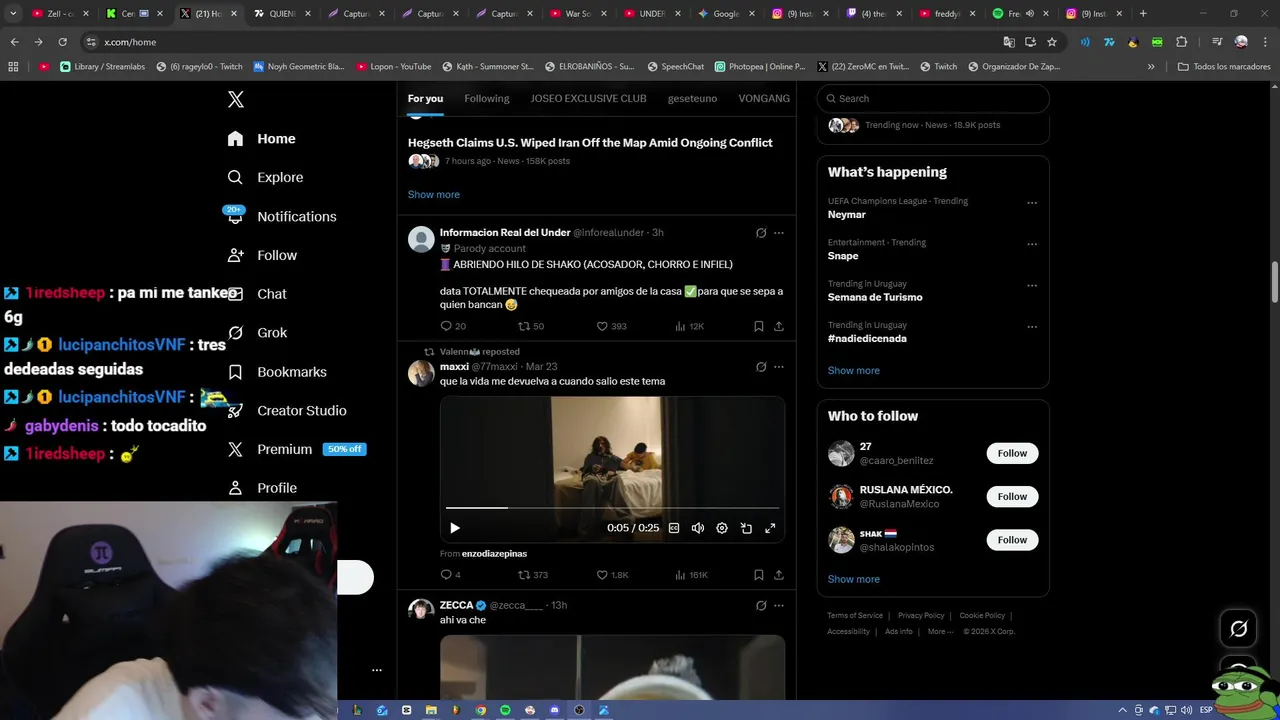Open the floating Grok button at bottom right

click(x=1238, y=629)
